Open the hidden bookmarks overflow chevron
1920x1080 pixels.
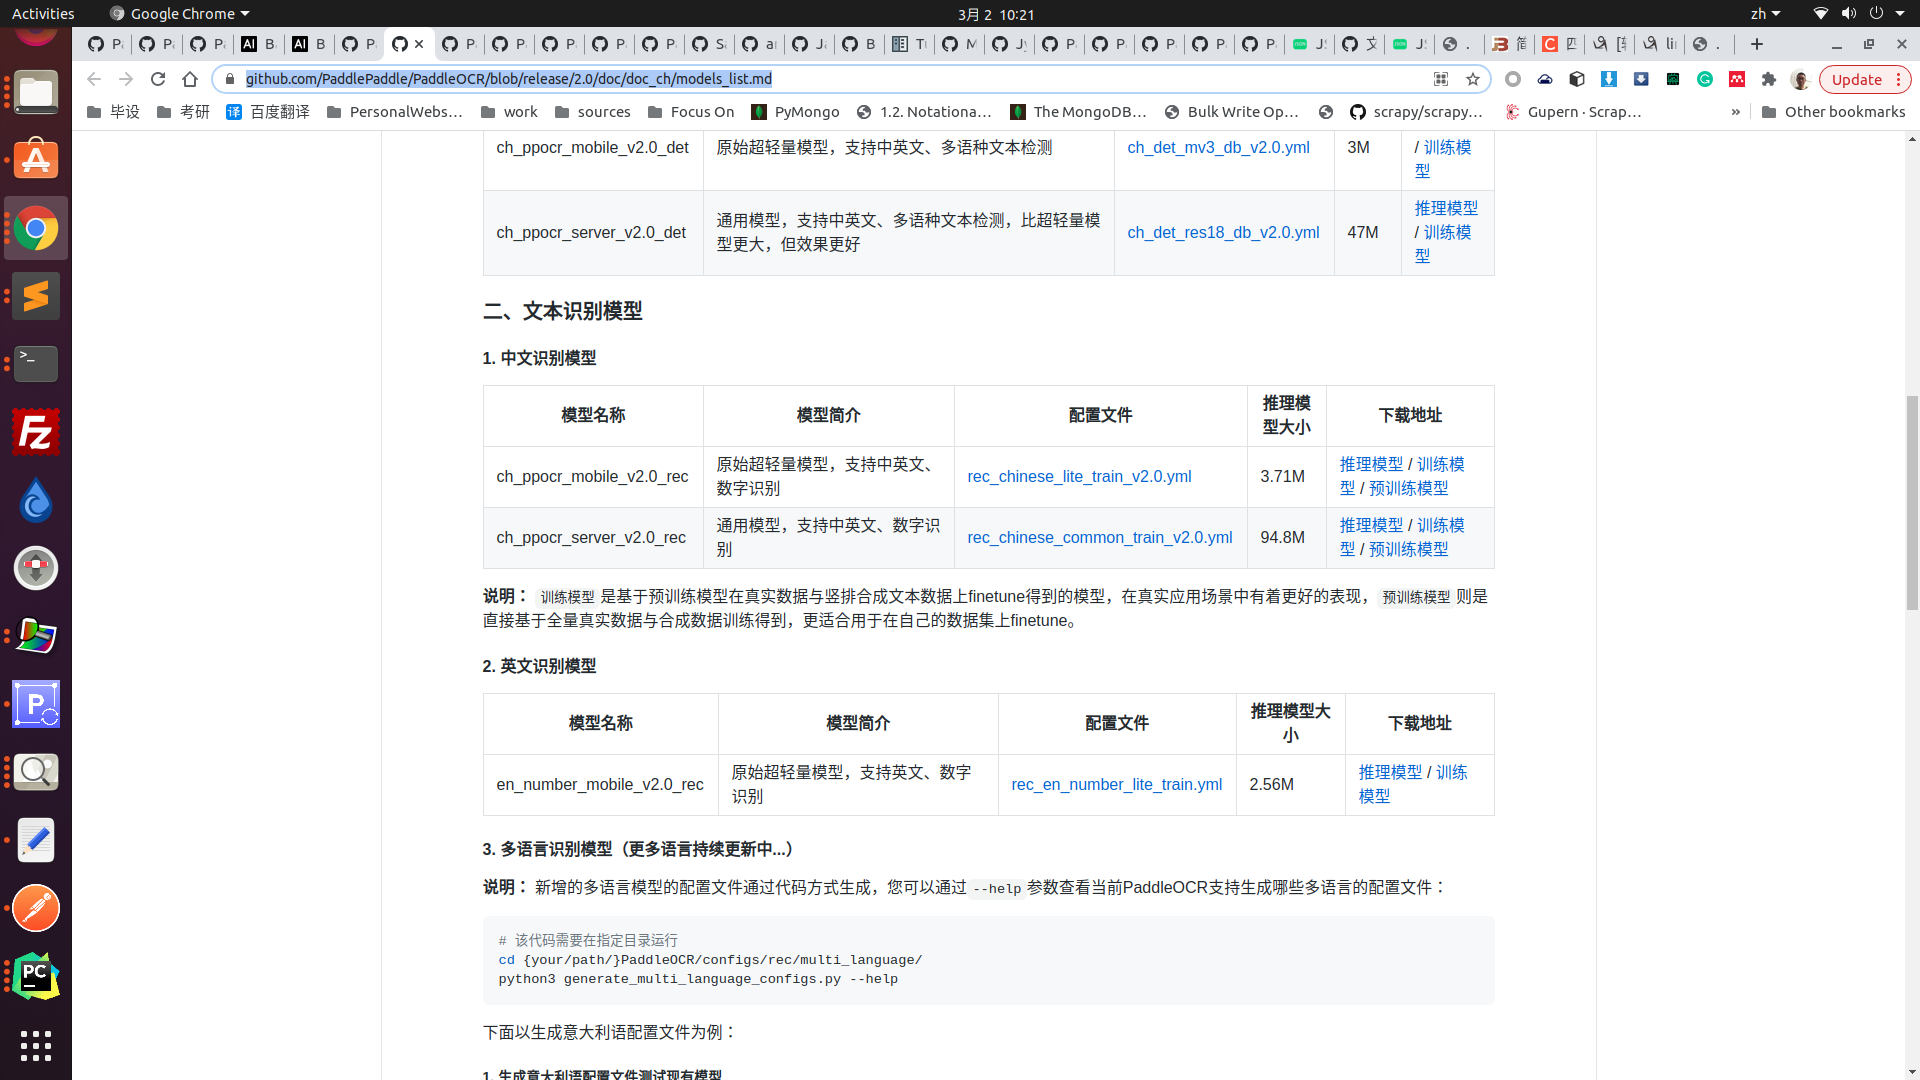pyautogui.click(x=1735, y=111)
